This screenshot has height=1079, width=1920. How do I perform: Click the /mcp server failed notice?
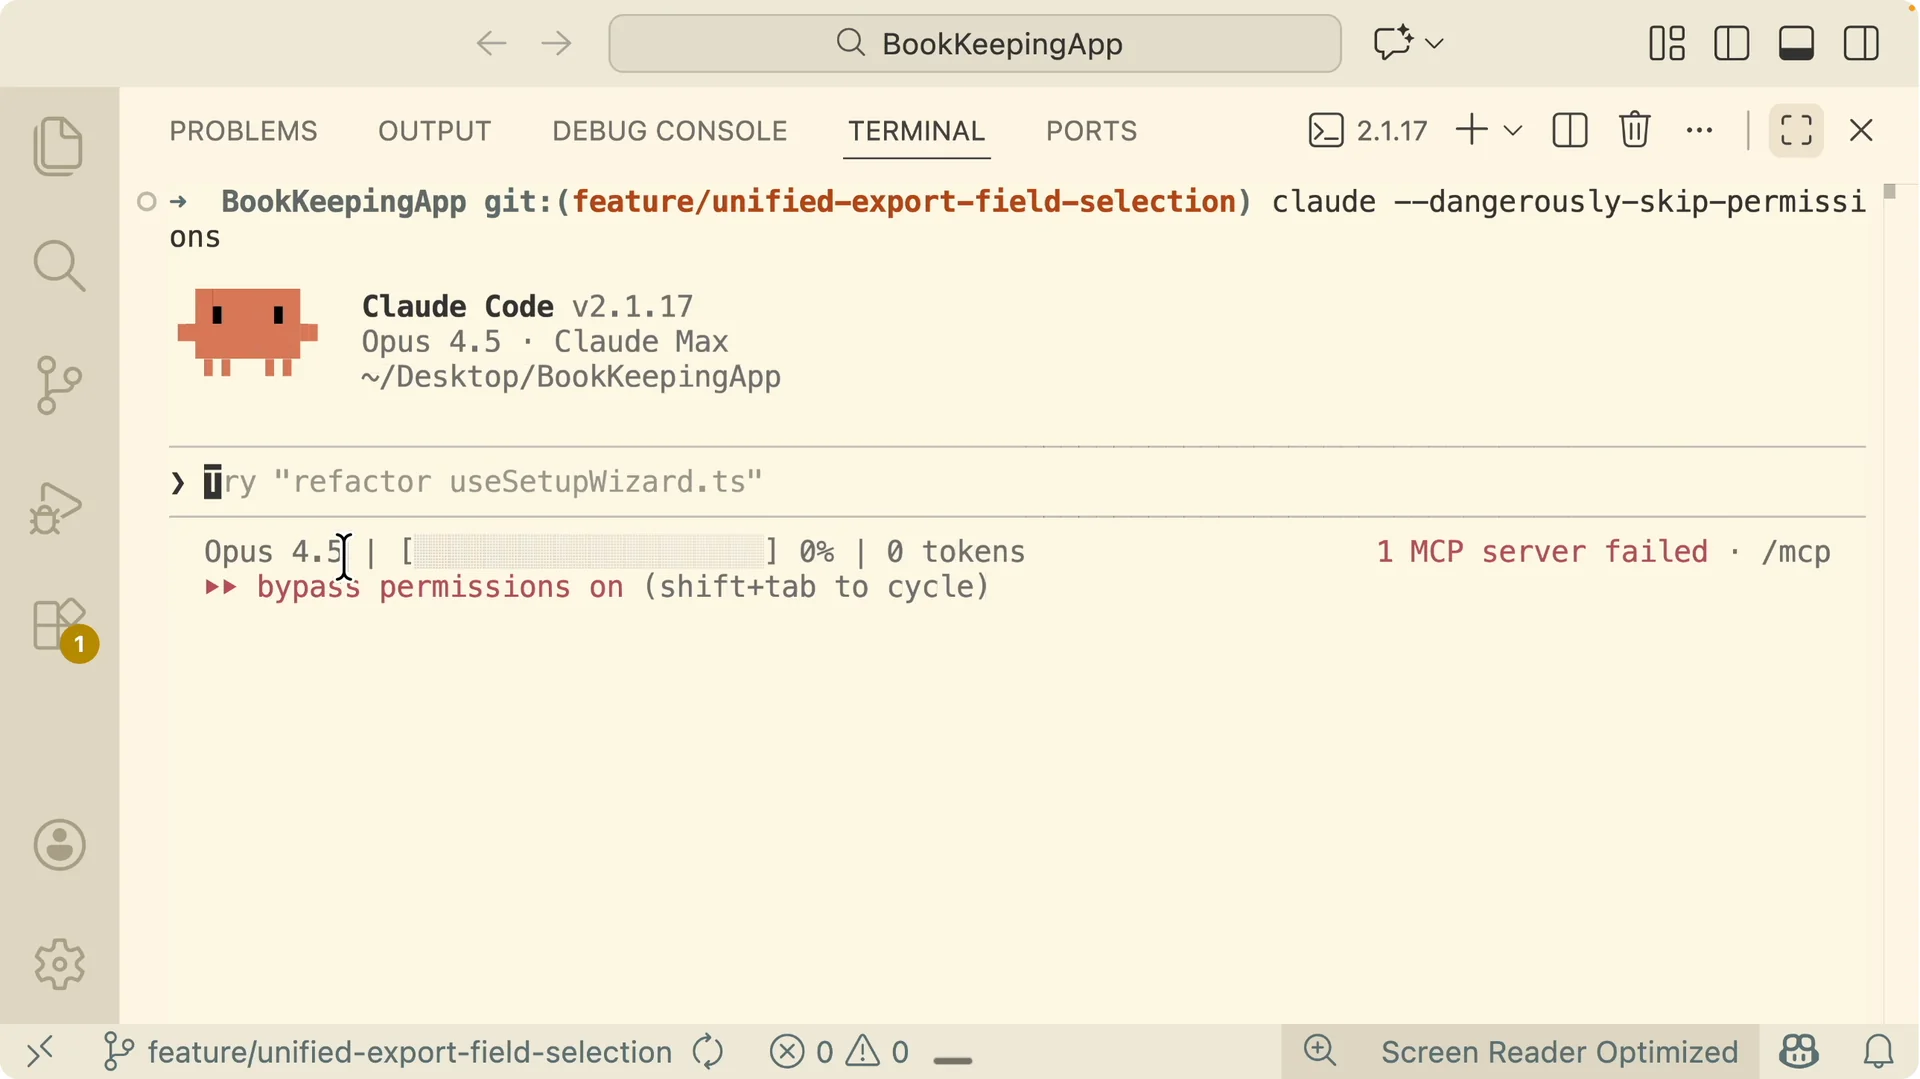click(x=1603, y=552)
